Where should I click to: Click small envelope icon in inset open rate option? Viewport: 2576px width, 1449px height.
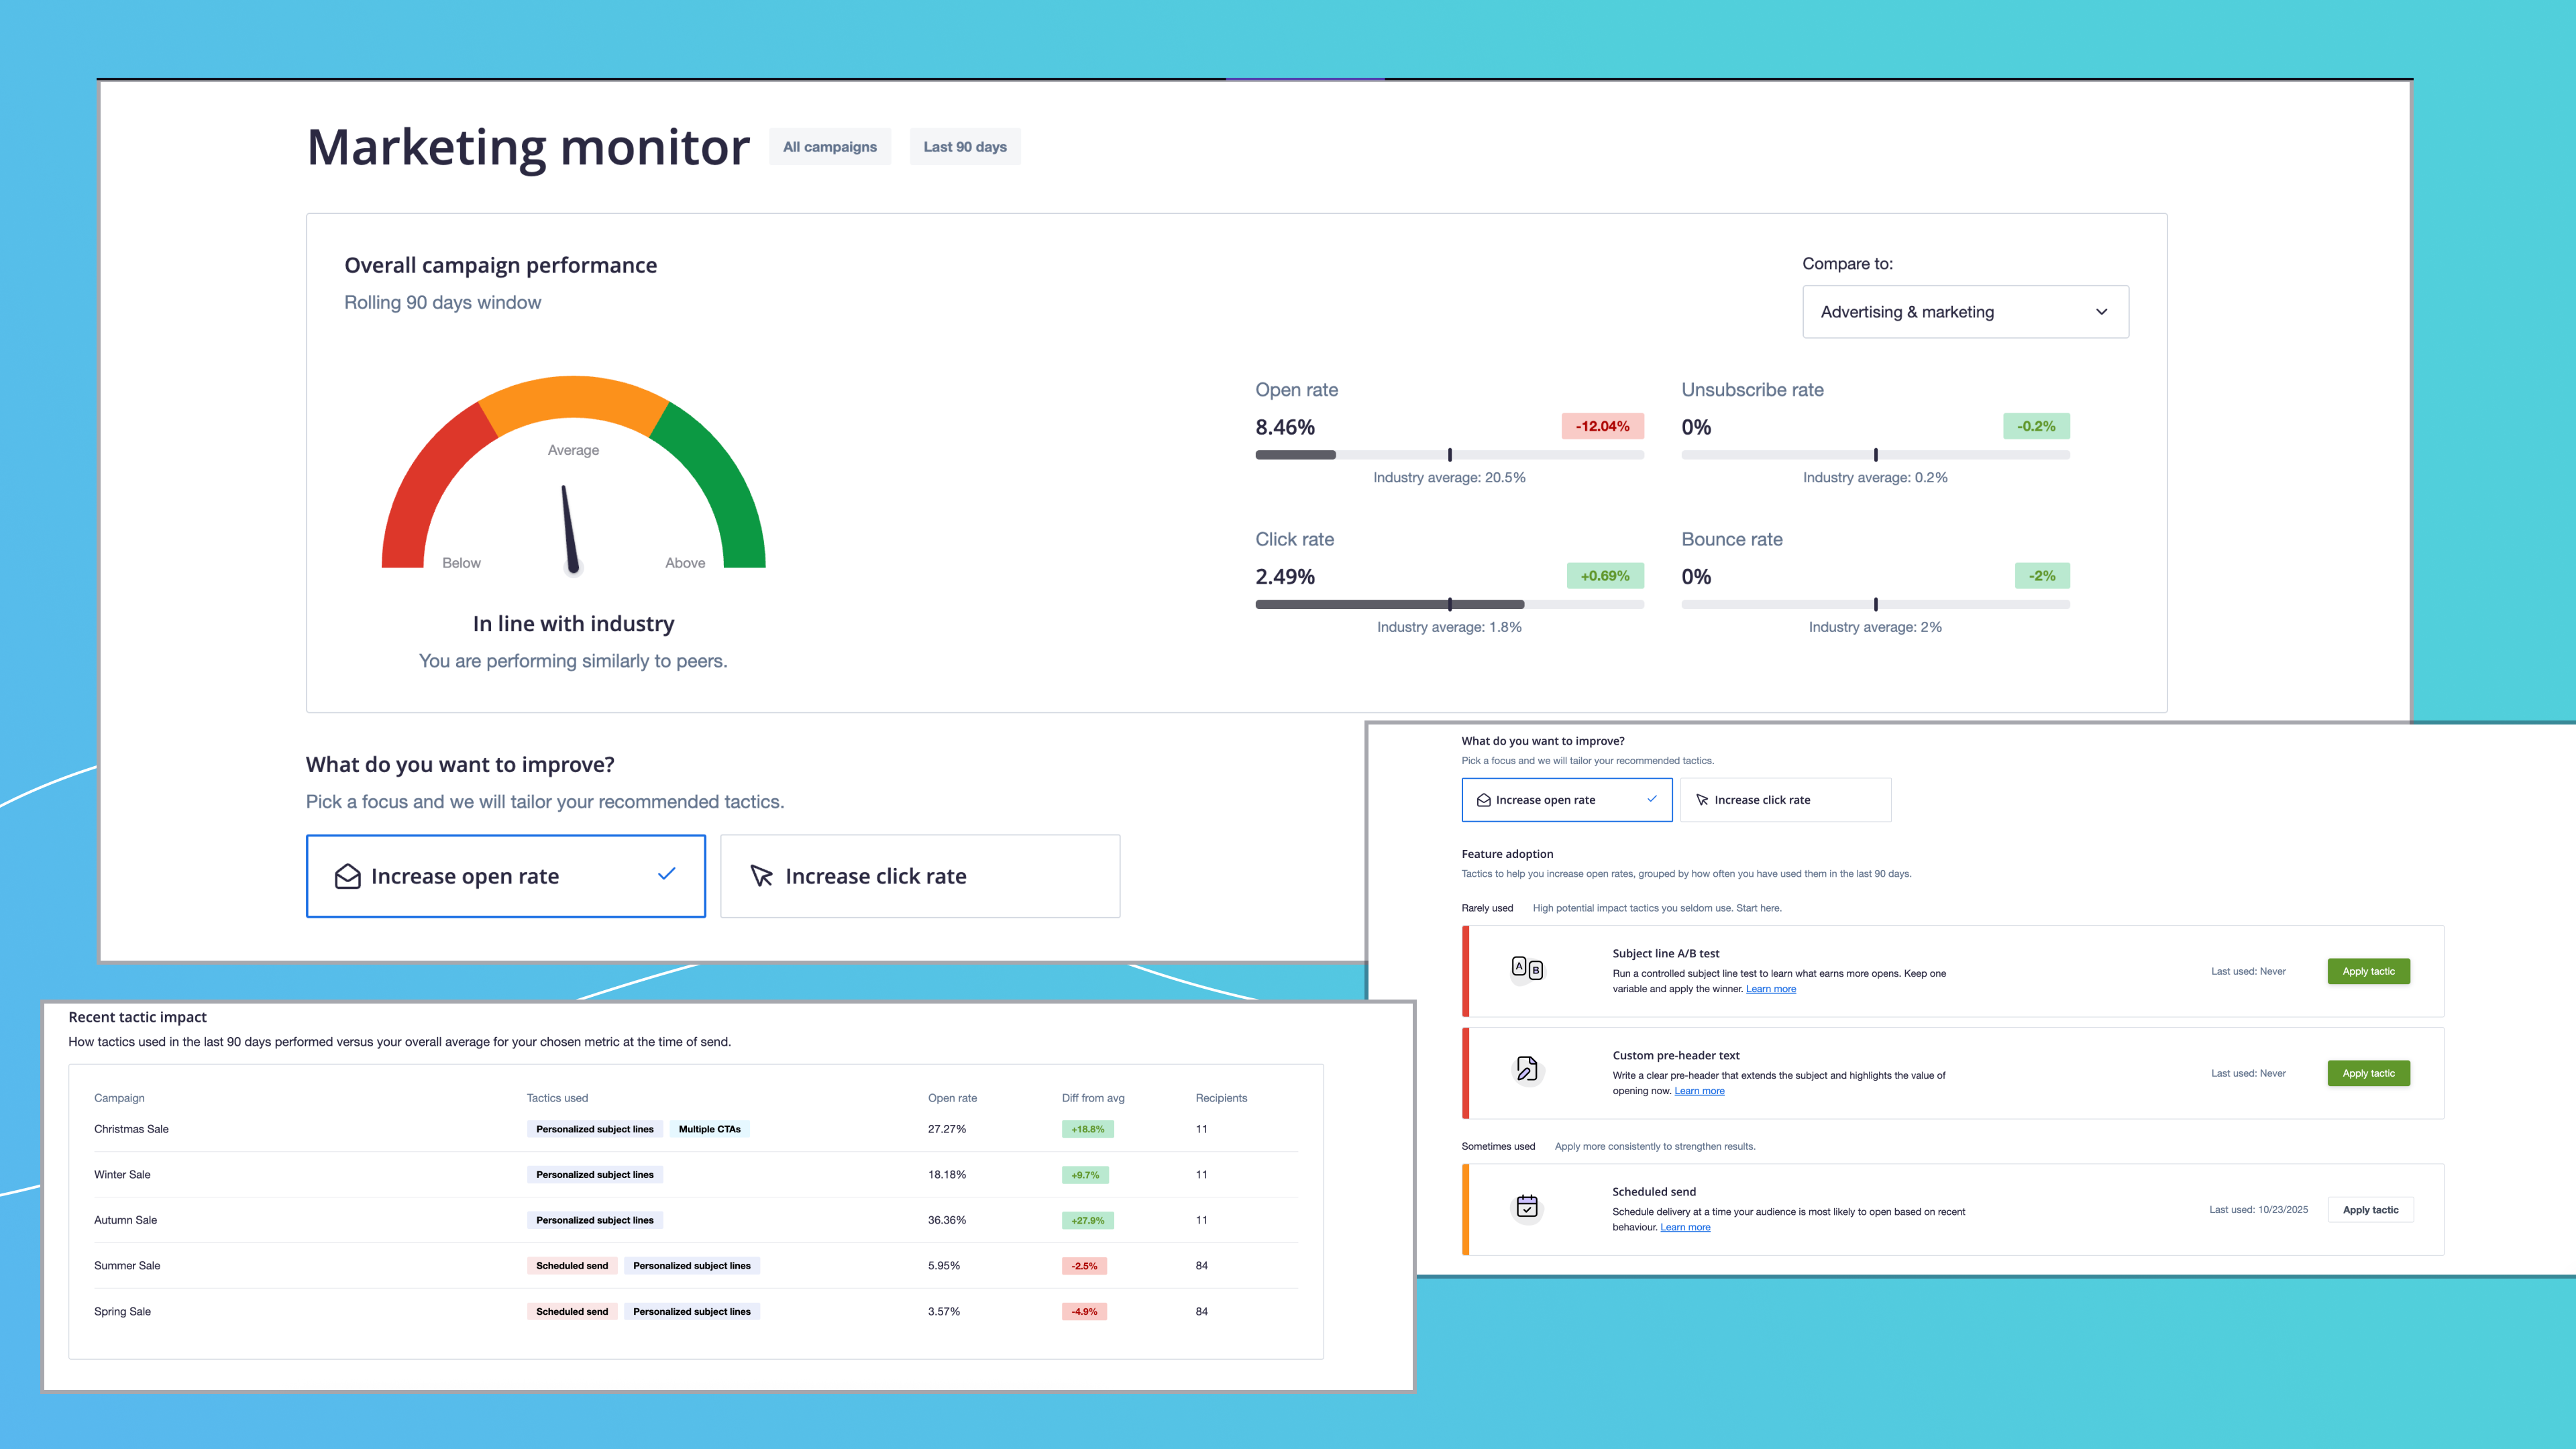[1483, 800]
